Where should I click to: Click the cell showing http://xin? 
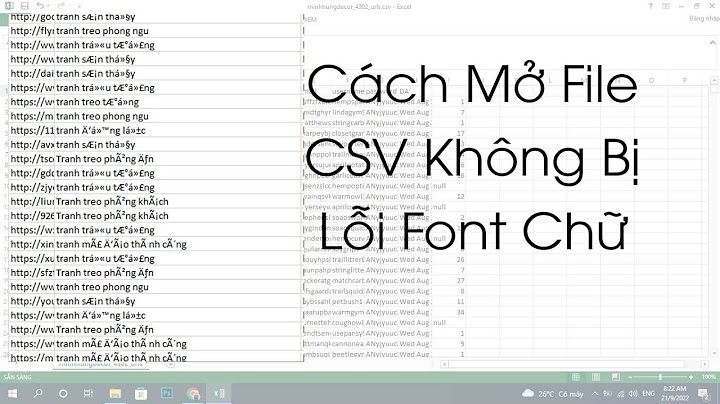pyautogui.click(x=32, y=244)
